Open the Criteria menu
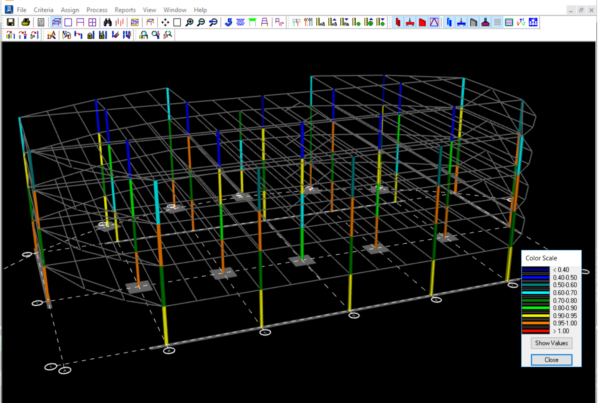The image size is (600, 403). pyautogui.click(x=44, y=8)
